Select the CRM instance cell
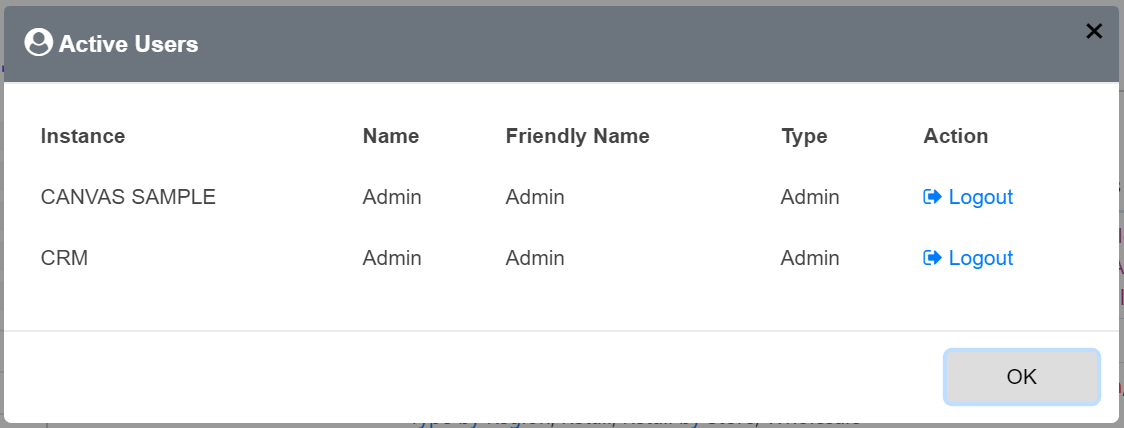 65,258
